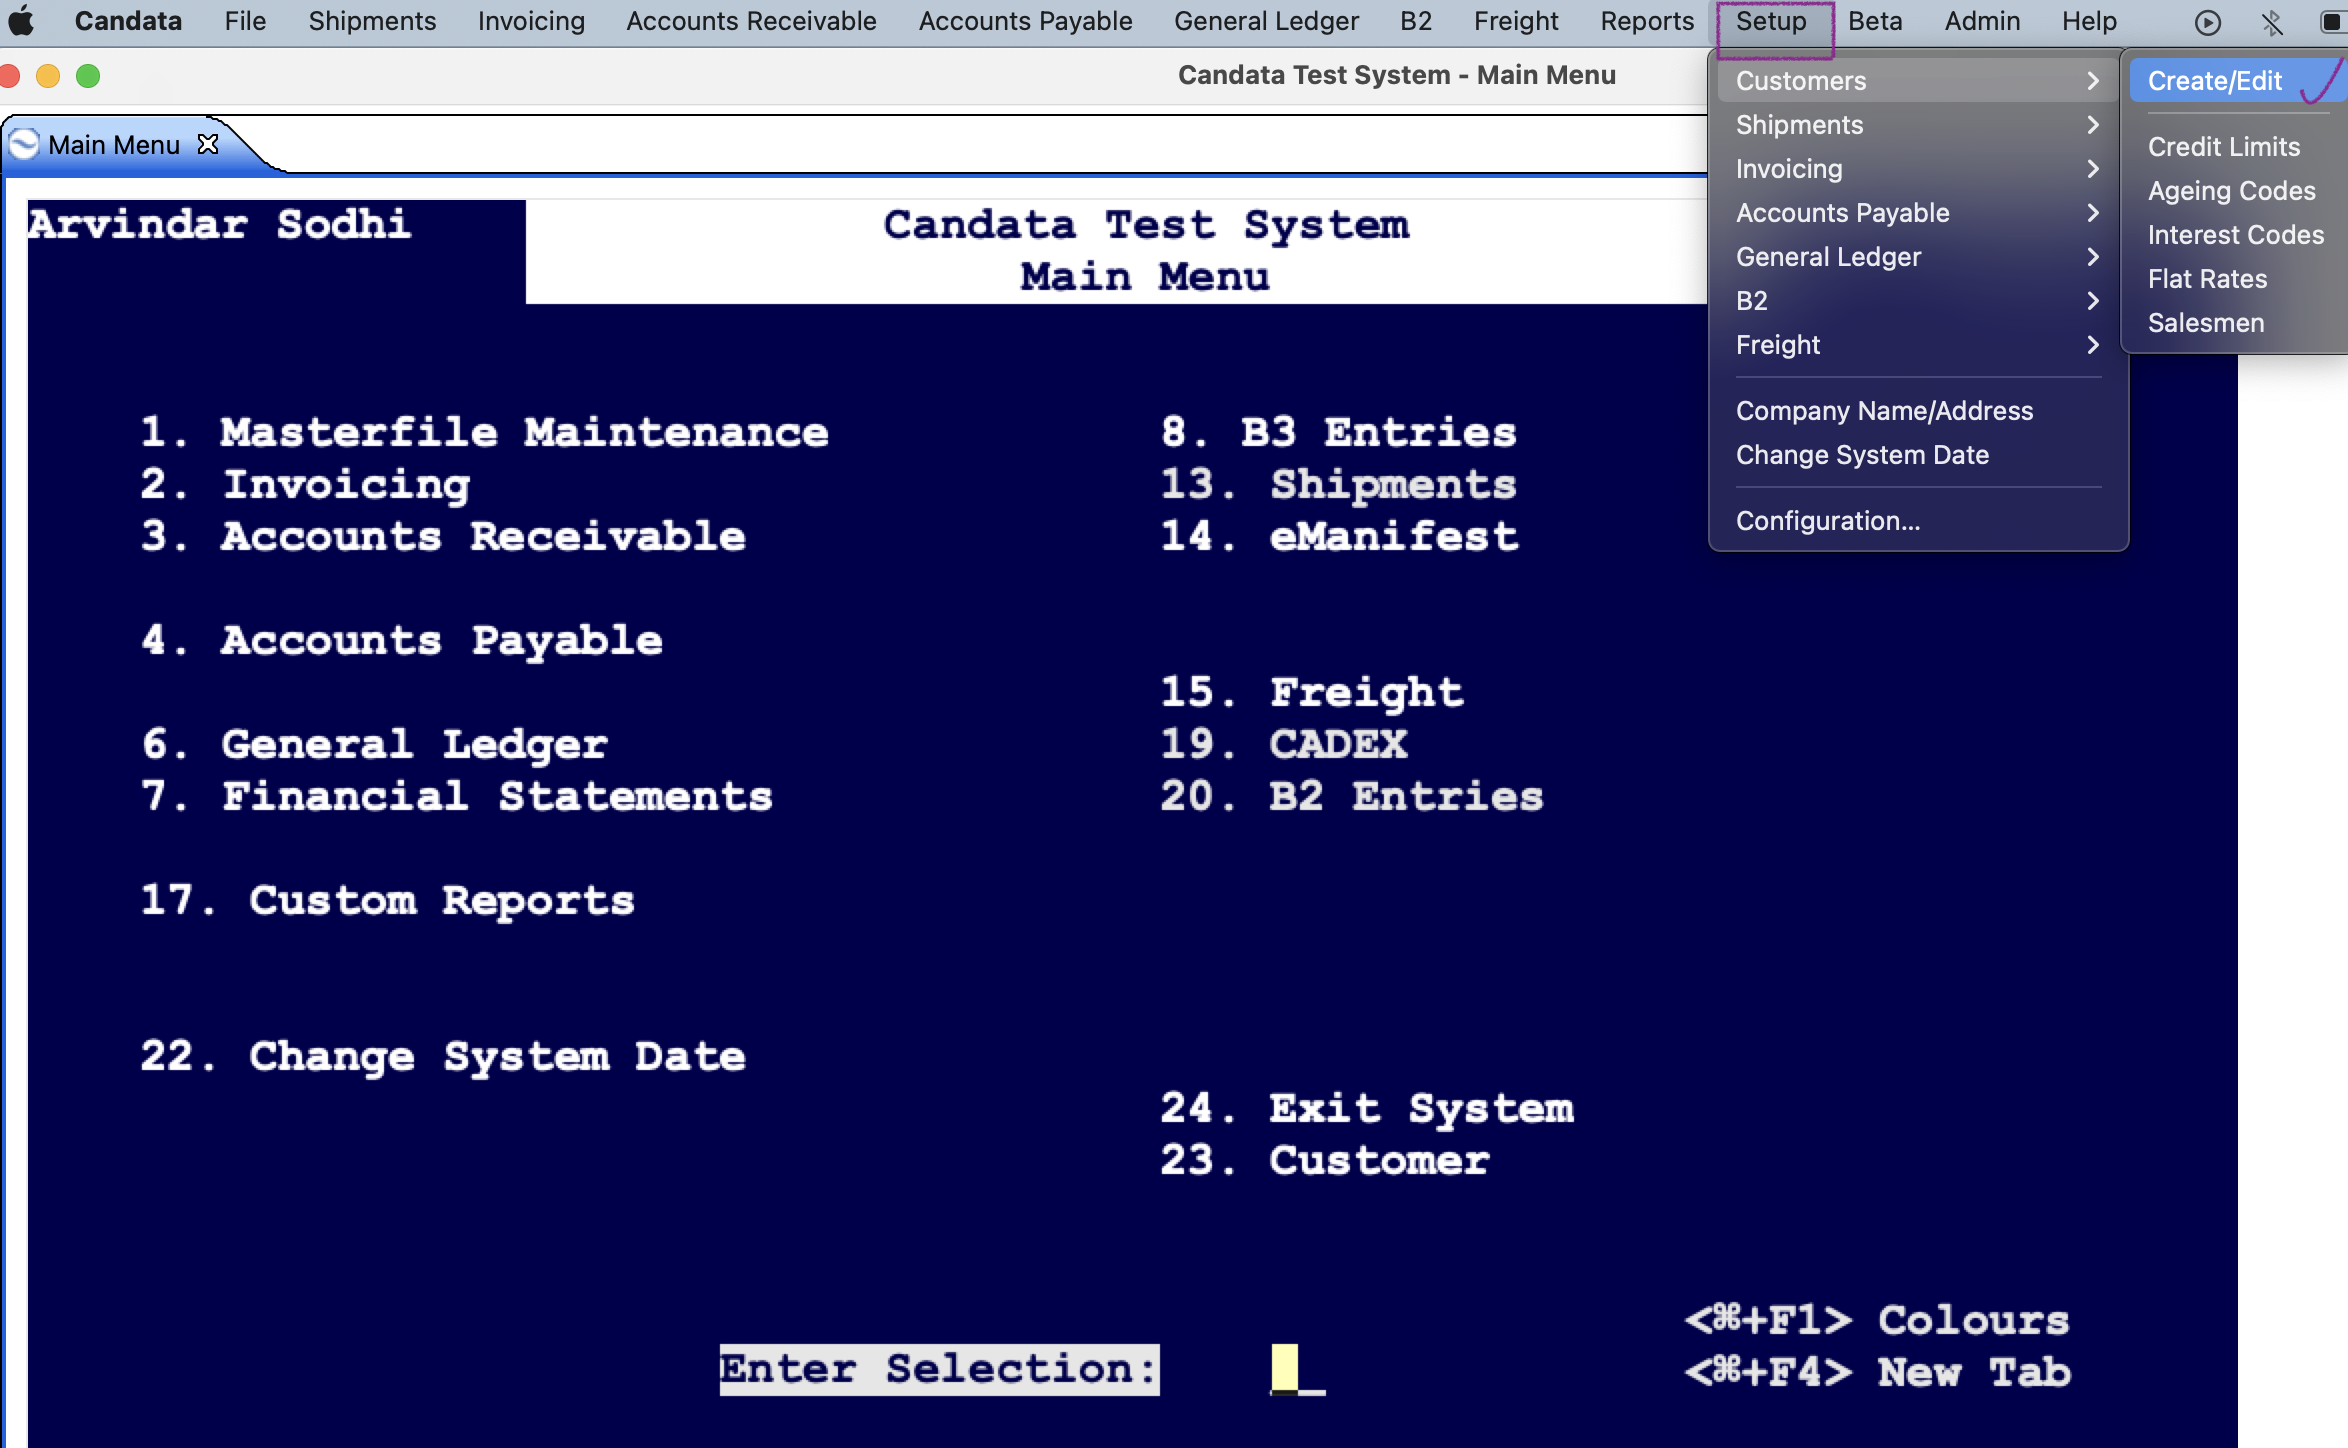Click '24. Exit System' option
2348x1448 pixels.
click(x=1367, y=1109)
